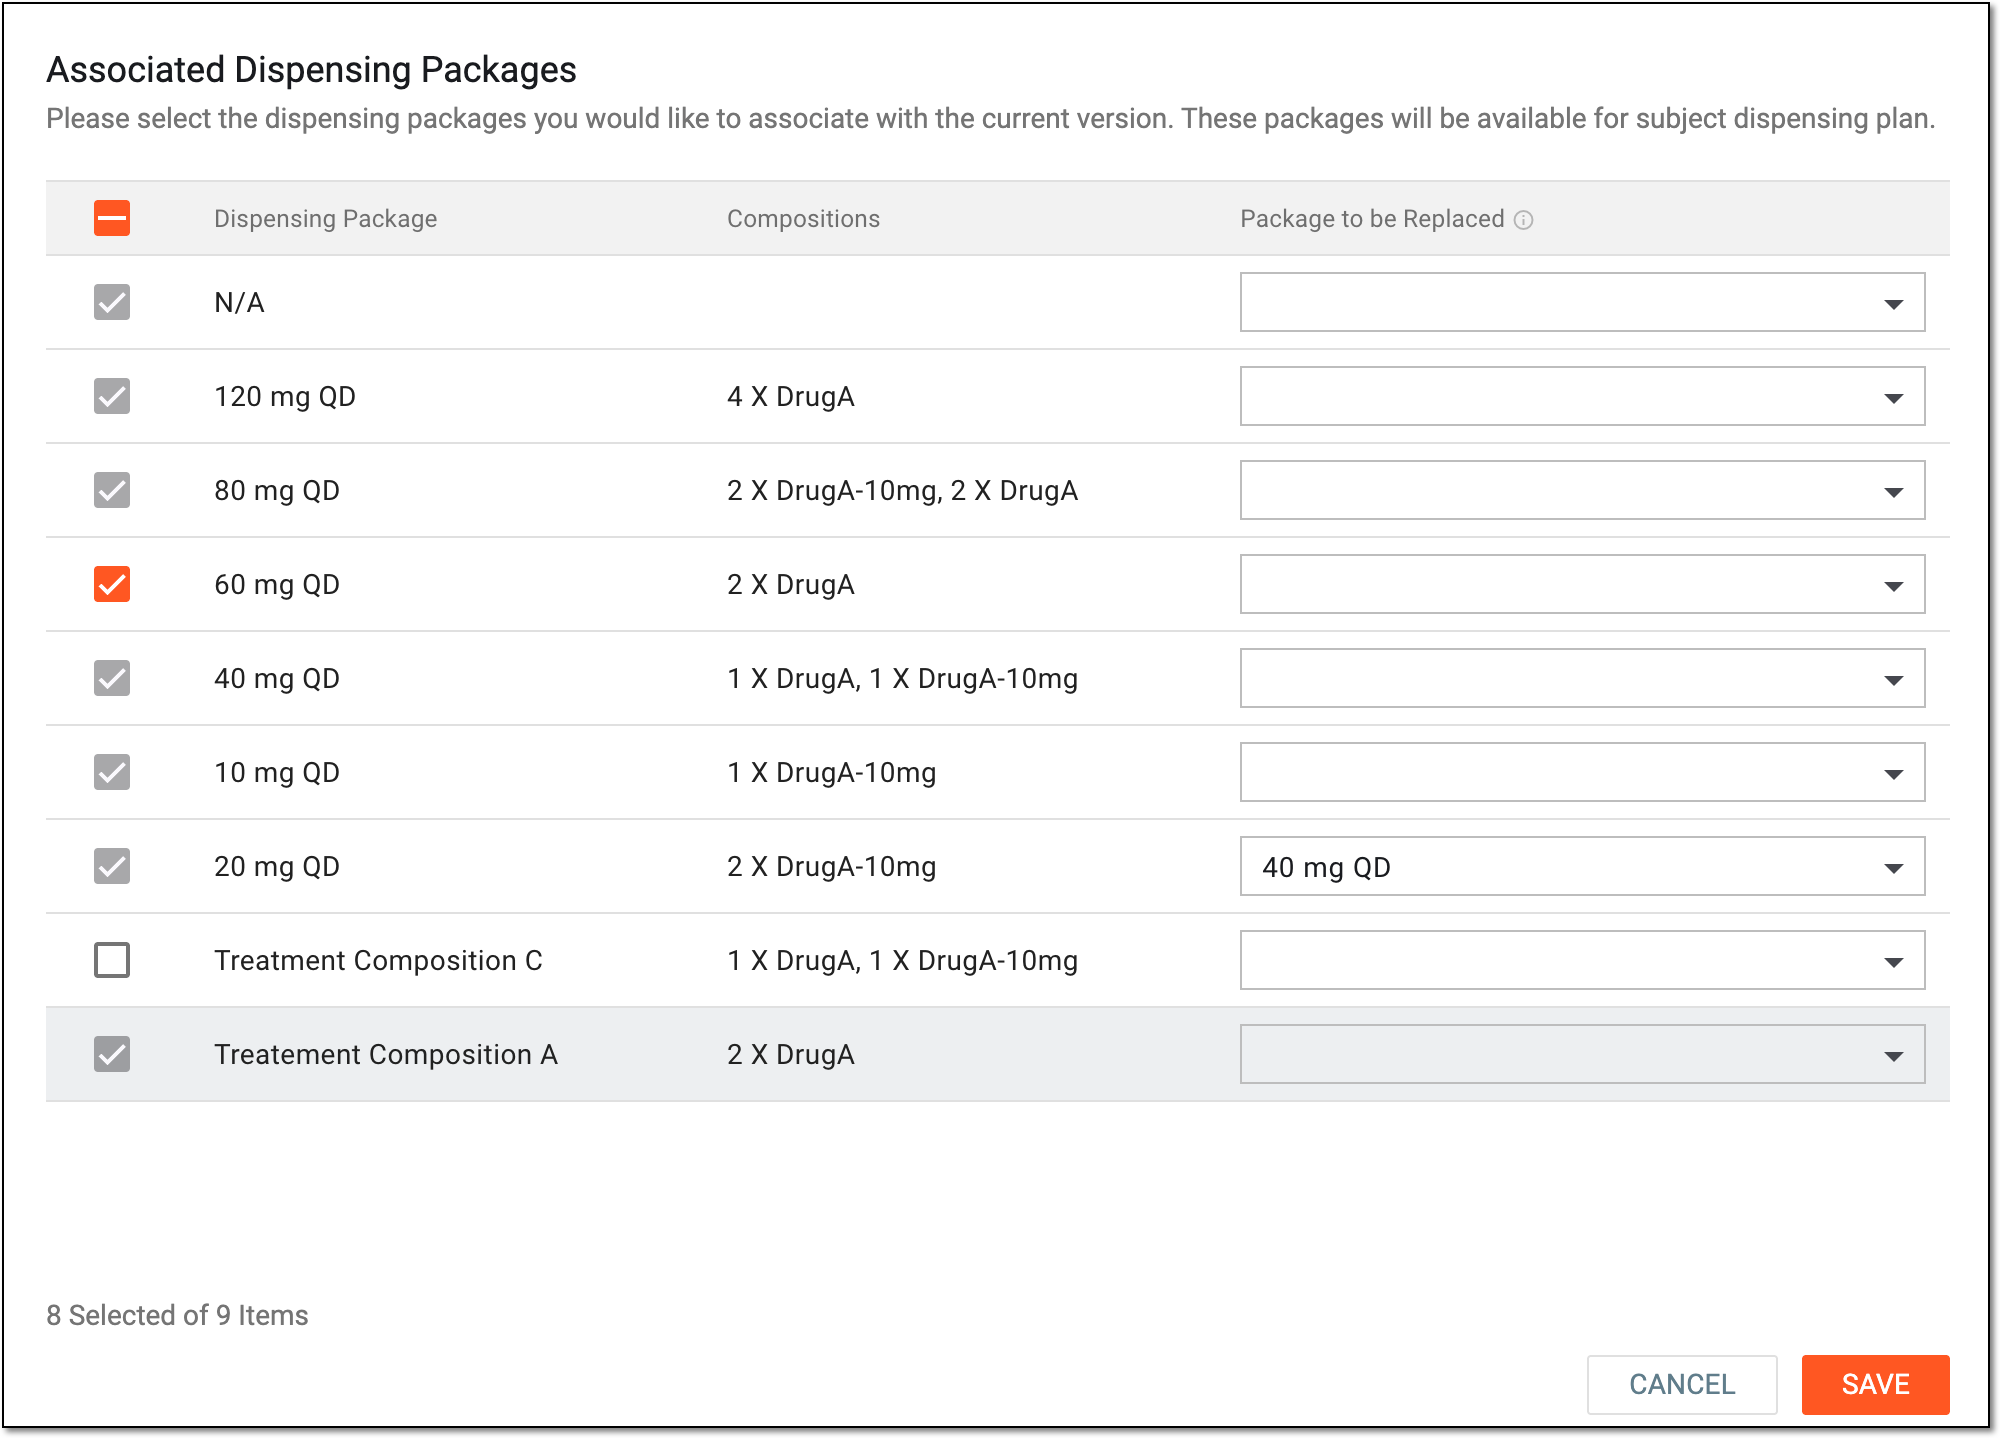Toggle the 10 mg QD checkbox
2000x1438 pixels.
[112, 772]
